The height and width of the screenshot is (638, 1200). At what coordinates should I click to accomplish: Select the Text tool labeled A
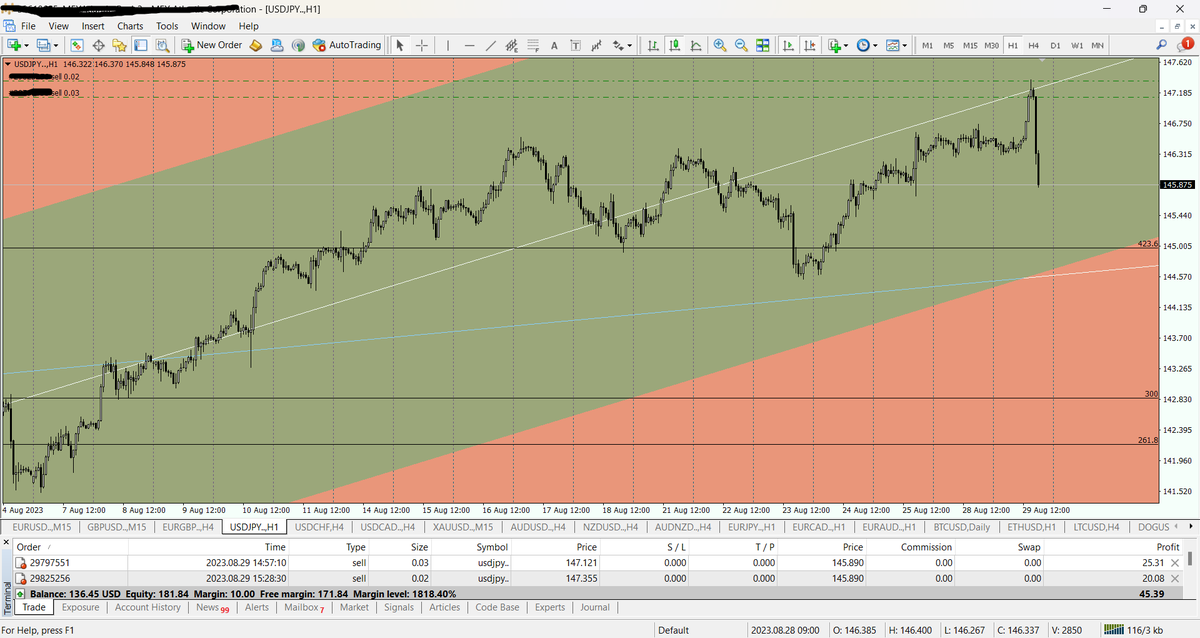pyautogui.click(x=554, y=45)
